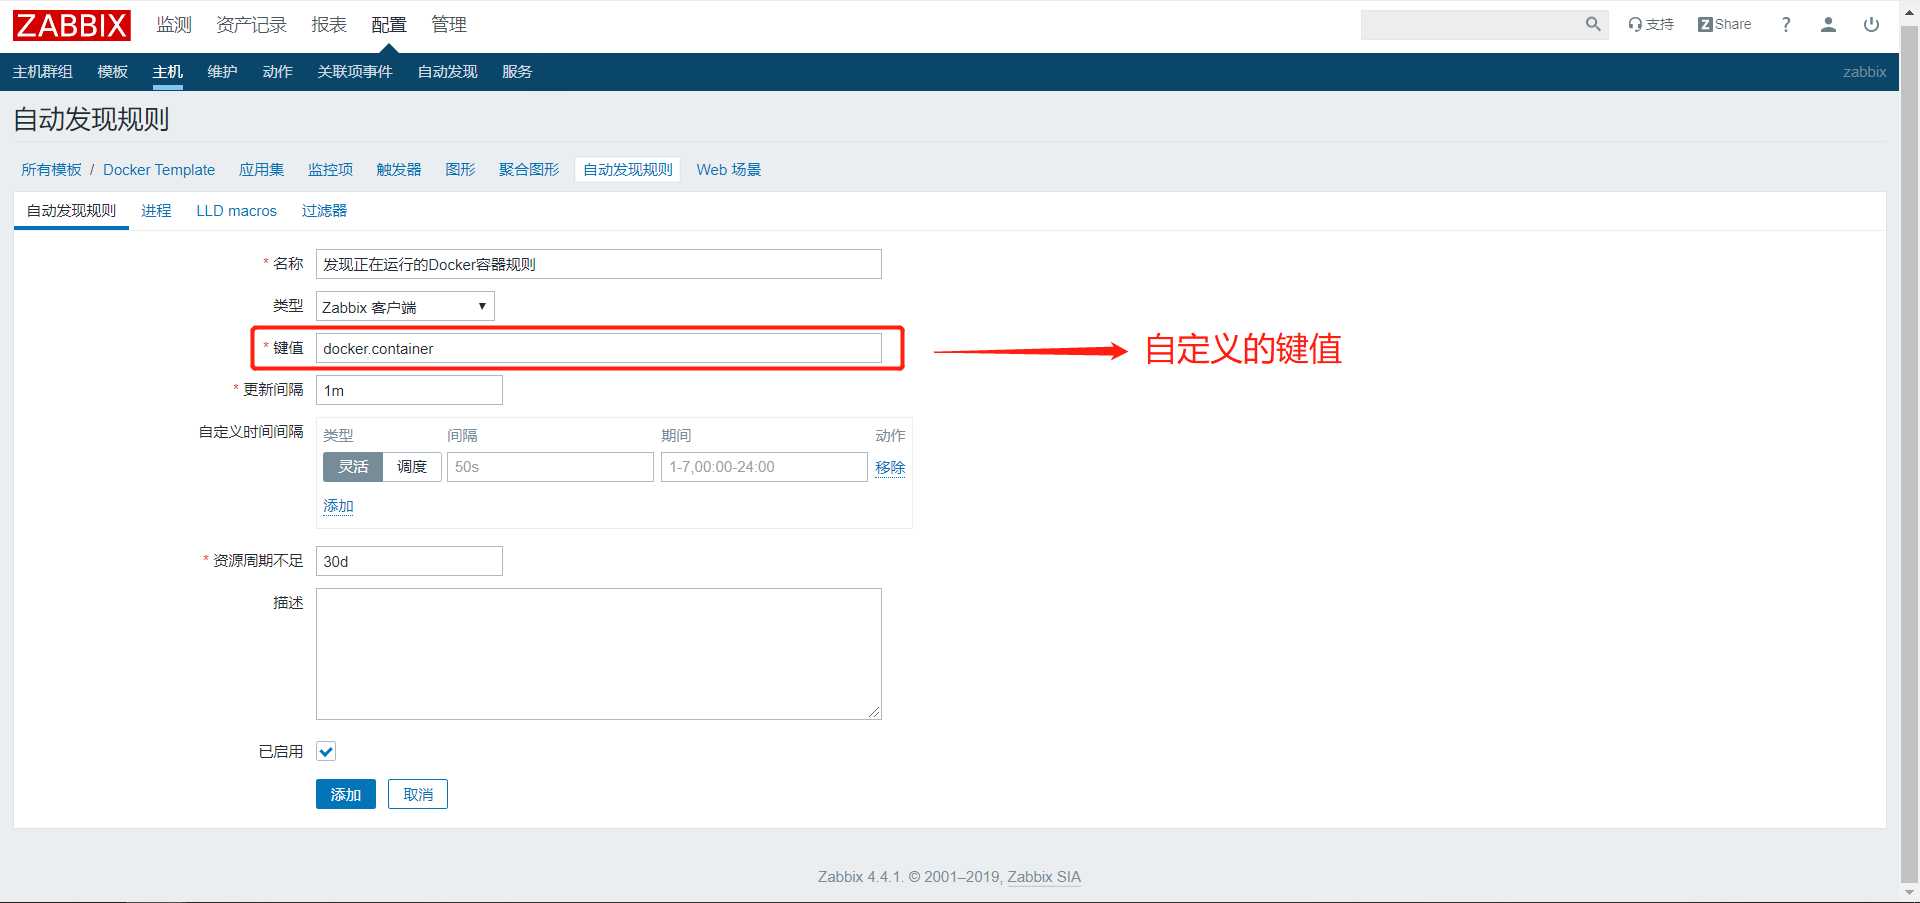Open the 报表 top menu
This screenshot has width=1920, height=903.
click(x=329, y=25)
